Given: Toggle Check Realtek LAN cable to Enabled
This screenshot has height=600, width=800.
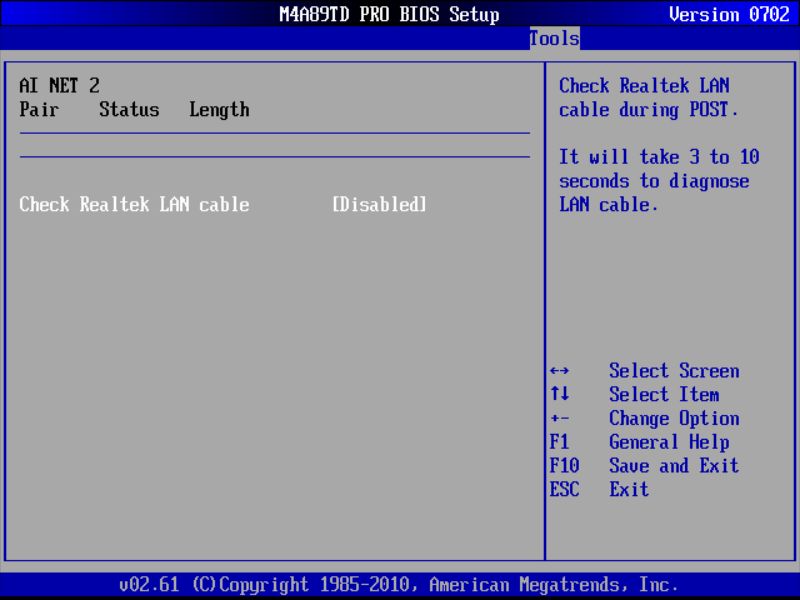Looking at the screenshot, I should point(378,205).
